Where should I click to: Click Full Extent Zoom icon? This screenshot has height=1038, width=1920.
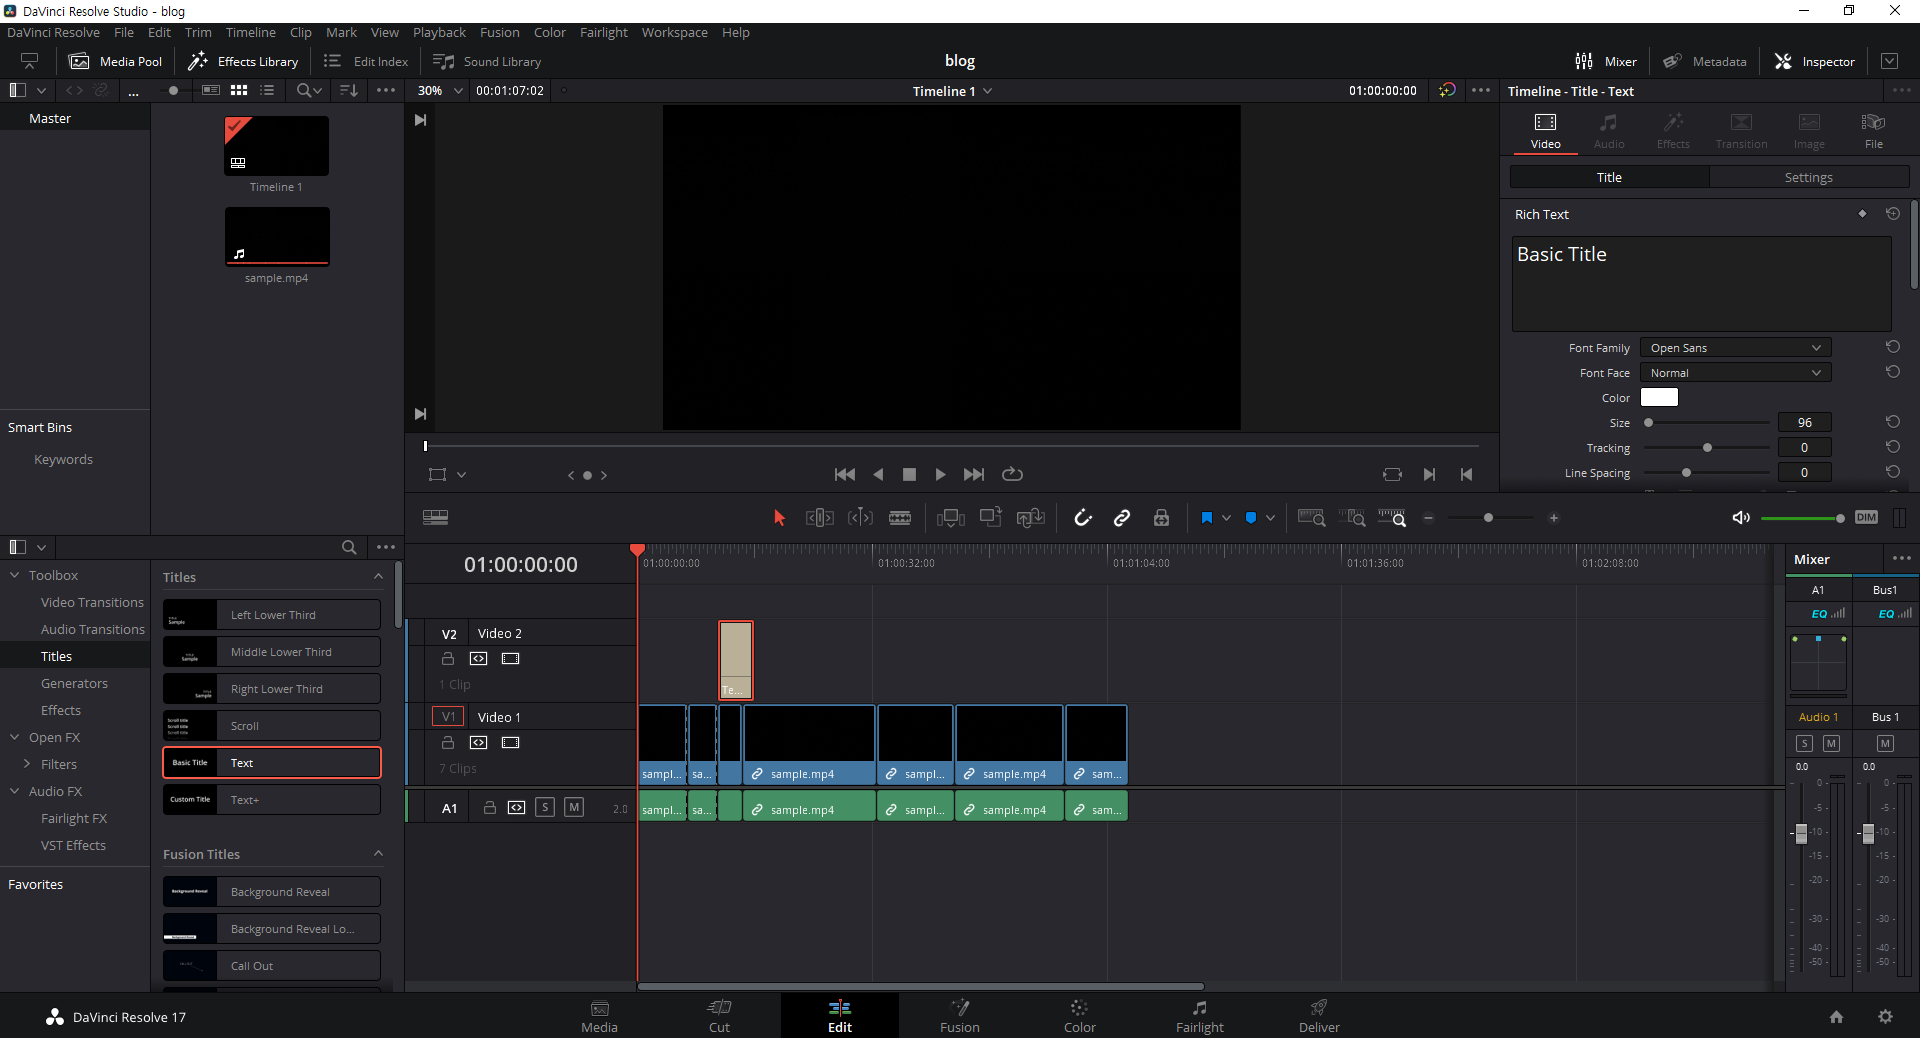tap(1311, 517)
